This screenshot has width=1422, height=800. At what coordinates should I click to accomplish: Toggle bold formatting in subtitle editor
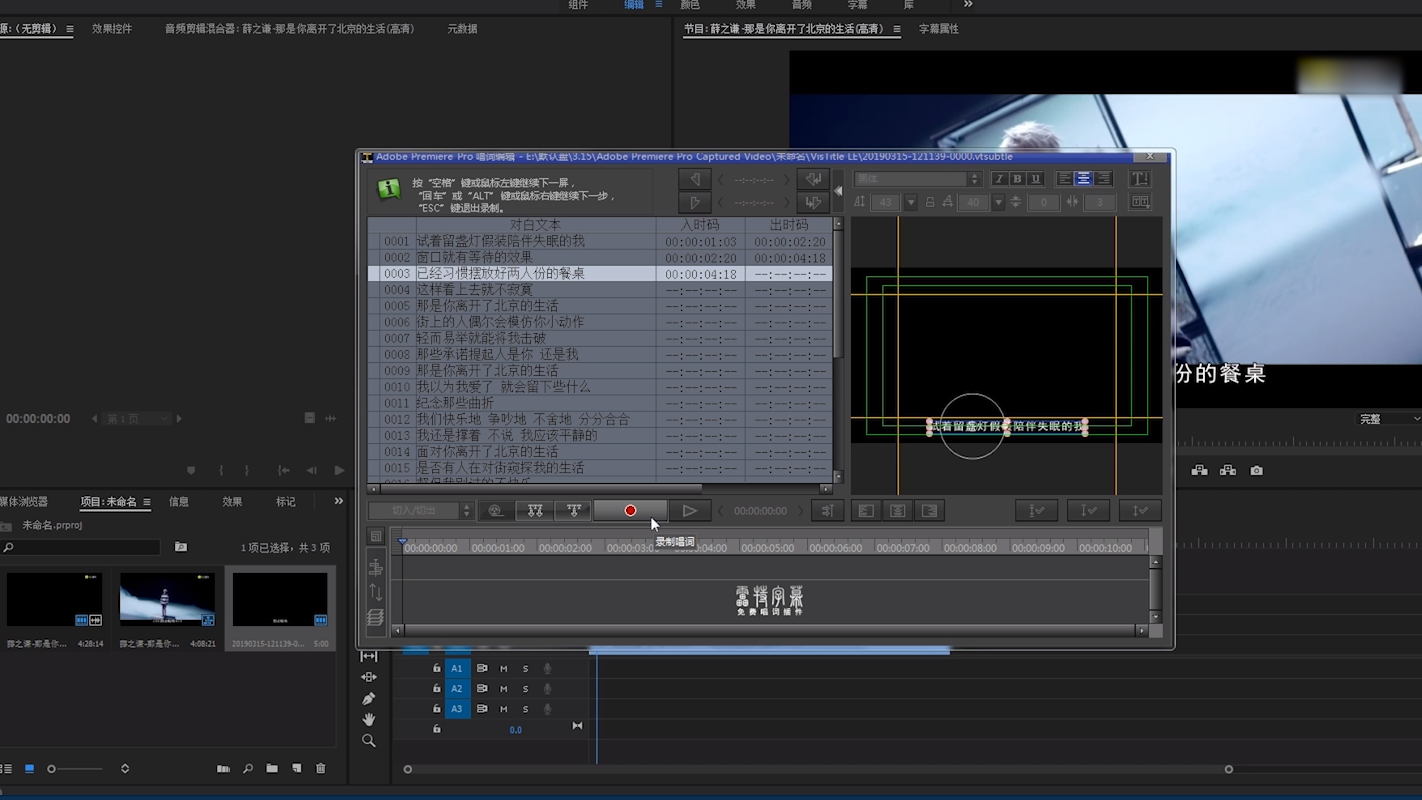[x=1017, y=179]
